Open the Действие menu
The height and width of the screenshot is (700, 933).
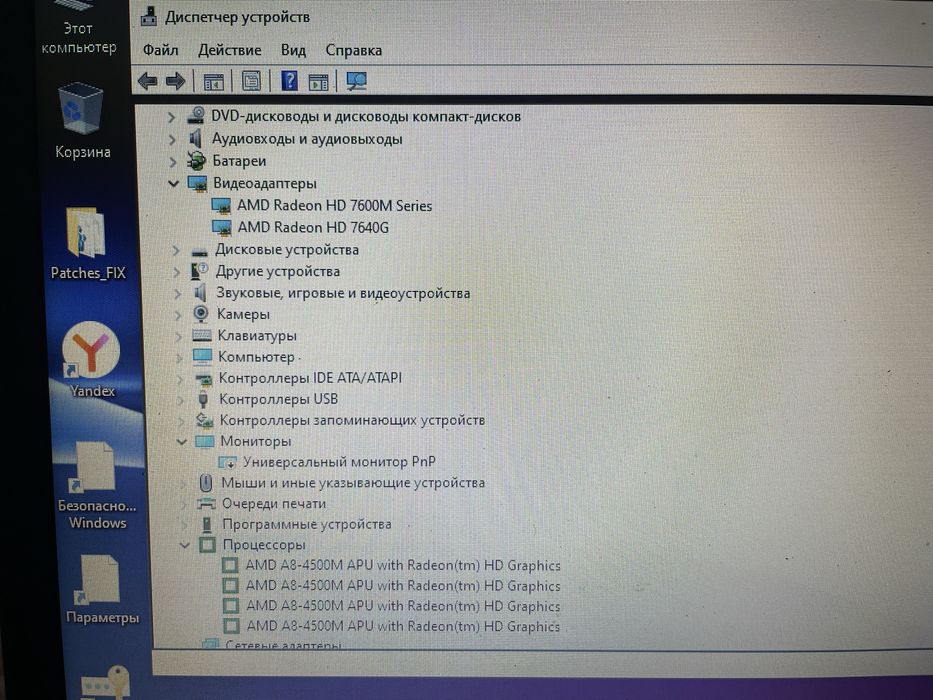[230, 50]
